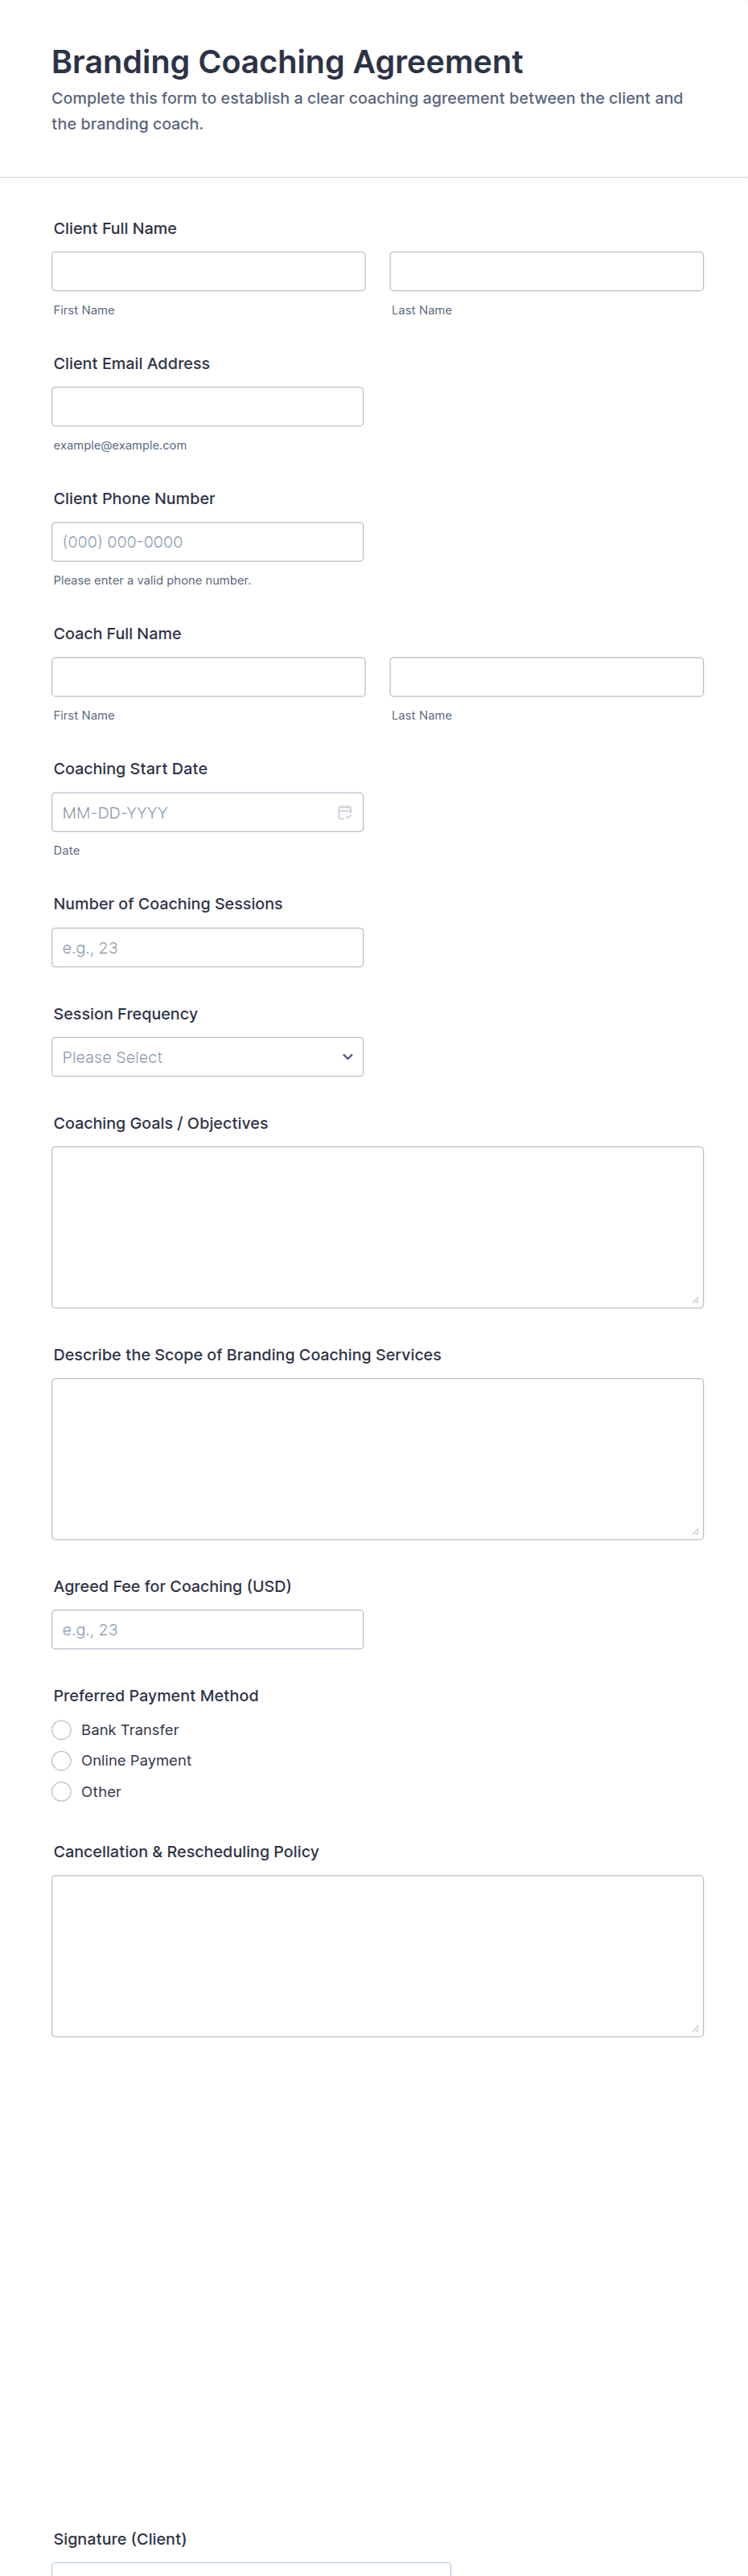Focus the Client Email Address field
The width and height of the screenshot is (748, 2576).
pos(207,406)
